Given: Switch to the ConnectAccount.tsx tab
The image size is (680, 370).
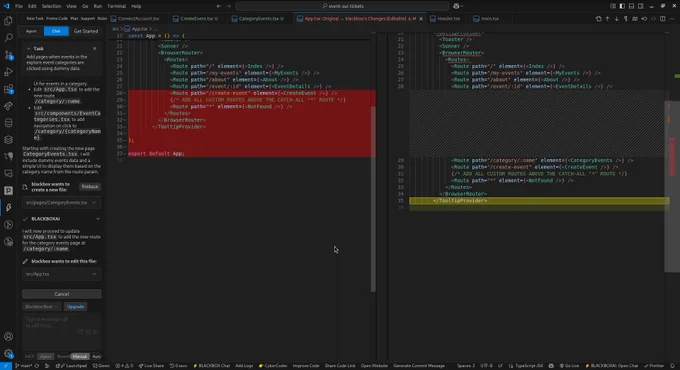Looking at the screenshot, I should 138,19.
